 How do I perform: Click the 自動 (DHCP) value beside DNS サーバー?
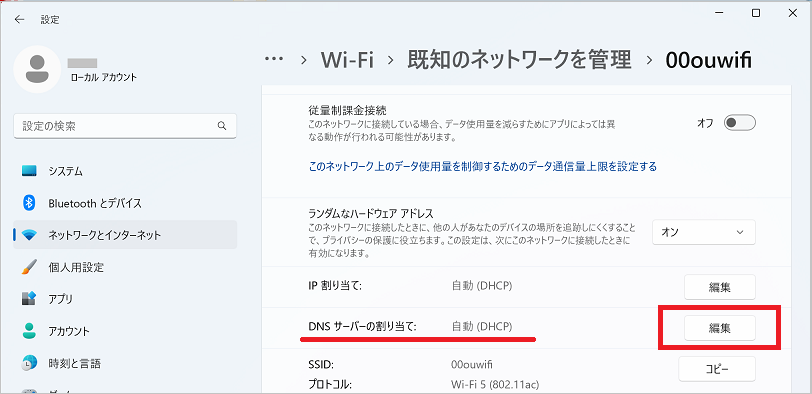(x=482, y=327)
